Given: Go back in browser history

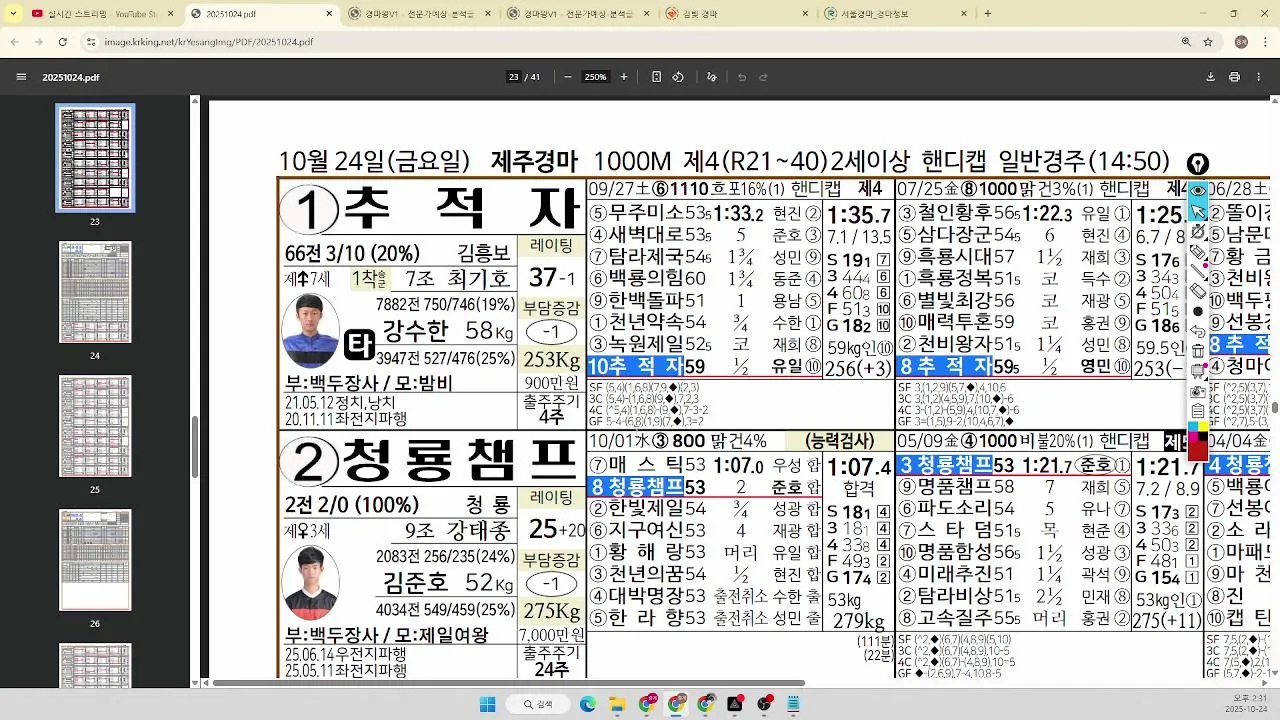Looking at the screenshot, I should pos(15,42).
